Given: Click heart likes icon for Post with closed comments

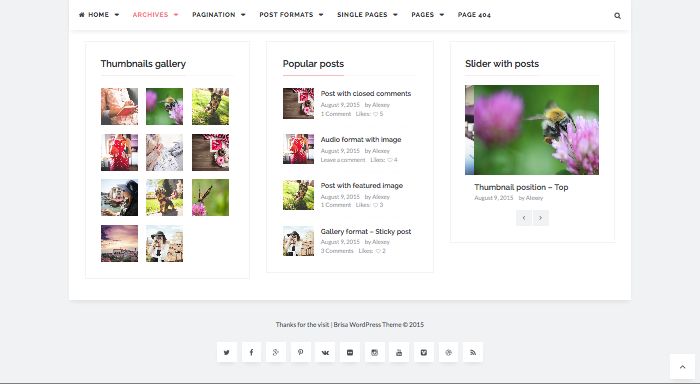Looking at the screenshot, I should pyautogui.click(x=375, y=114).
